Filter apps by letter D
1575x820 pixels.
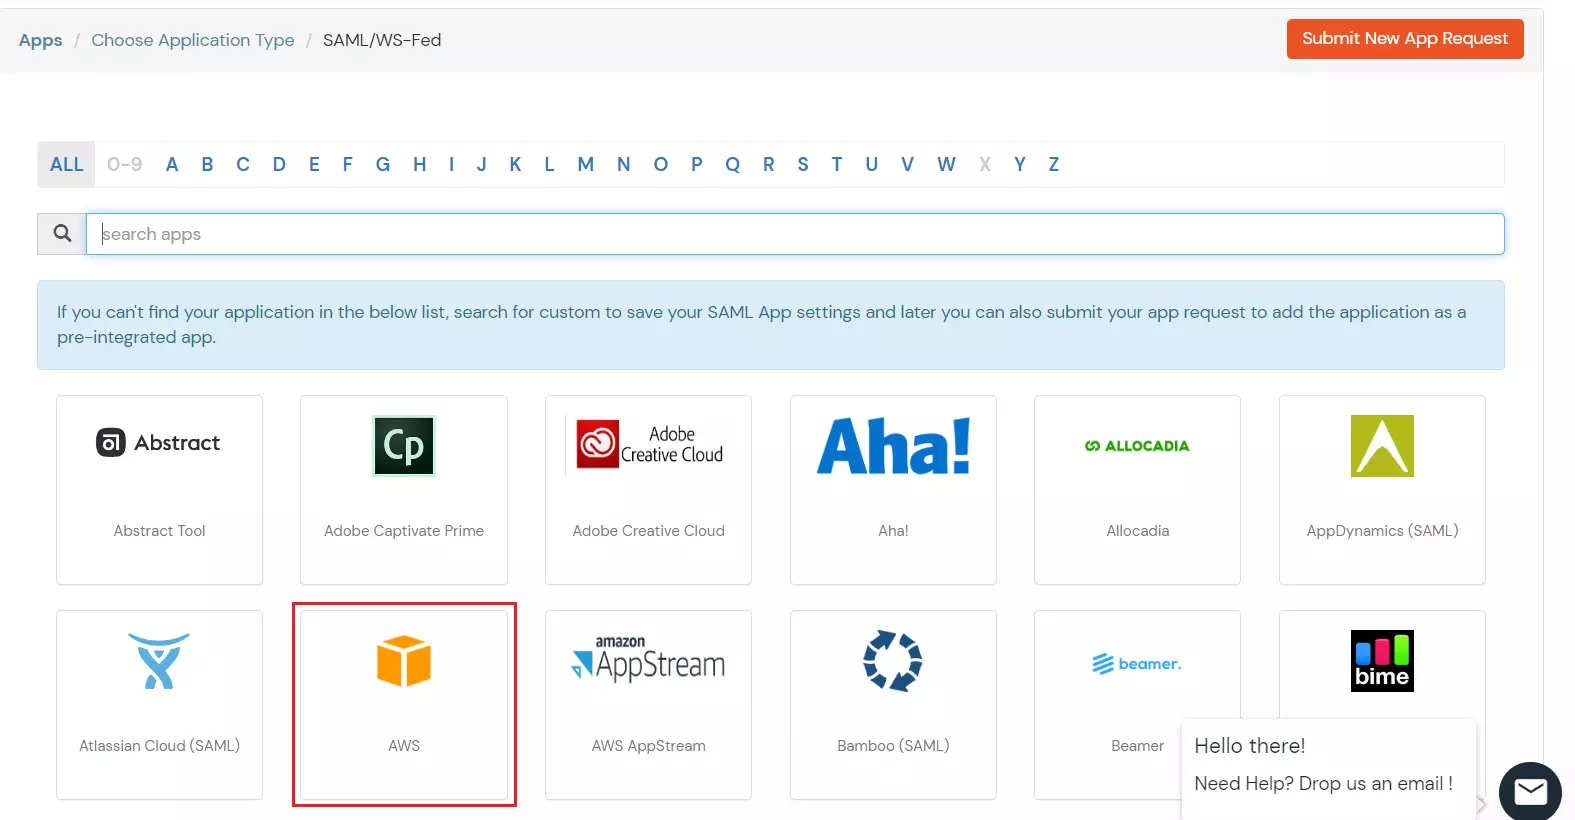pyautogui.click(x=279, y=164)
